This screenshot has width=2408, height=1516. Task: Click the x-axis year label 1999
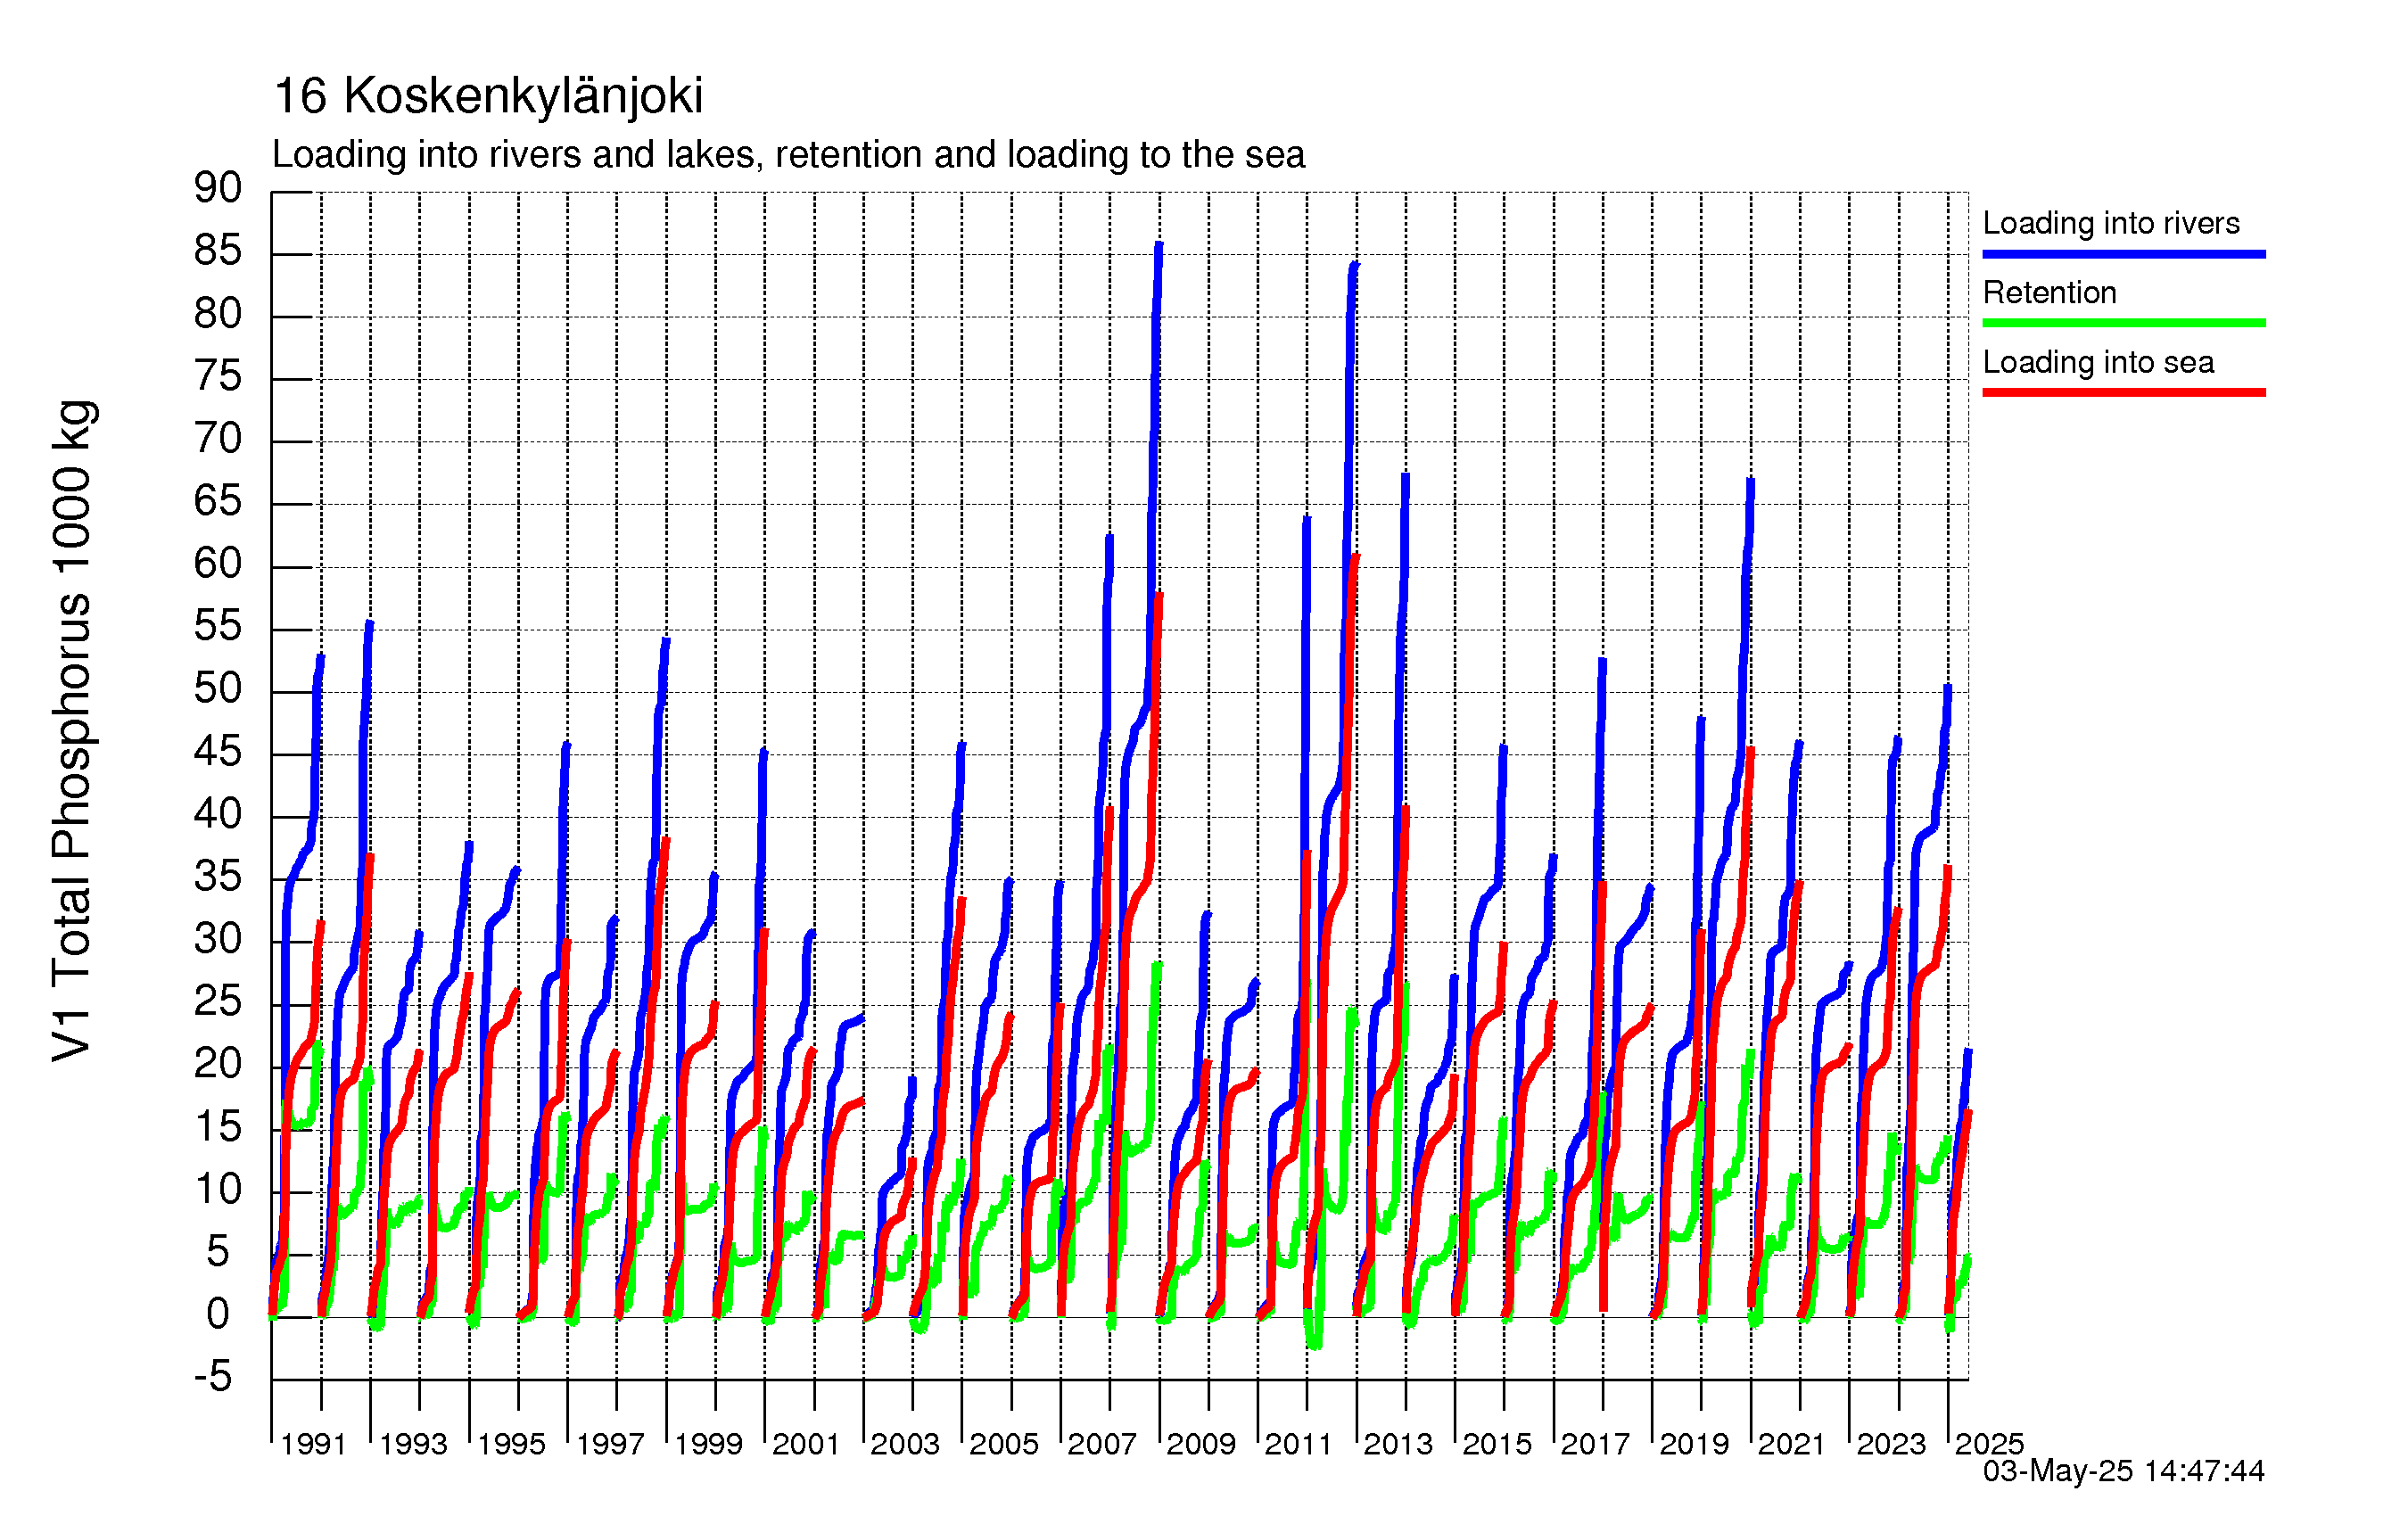tap(708, 1443)
